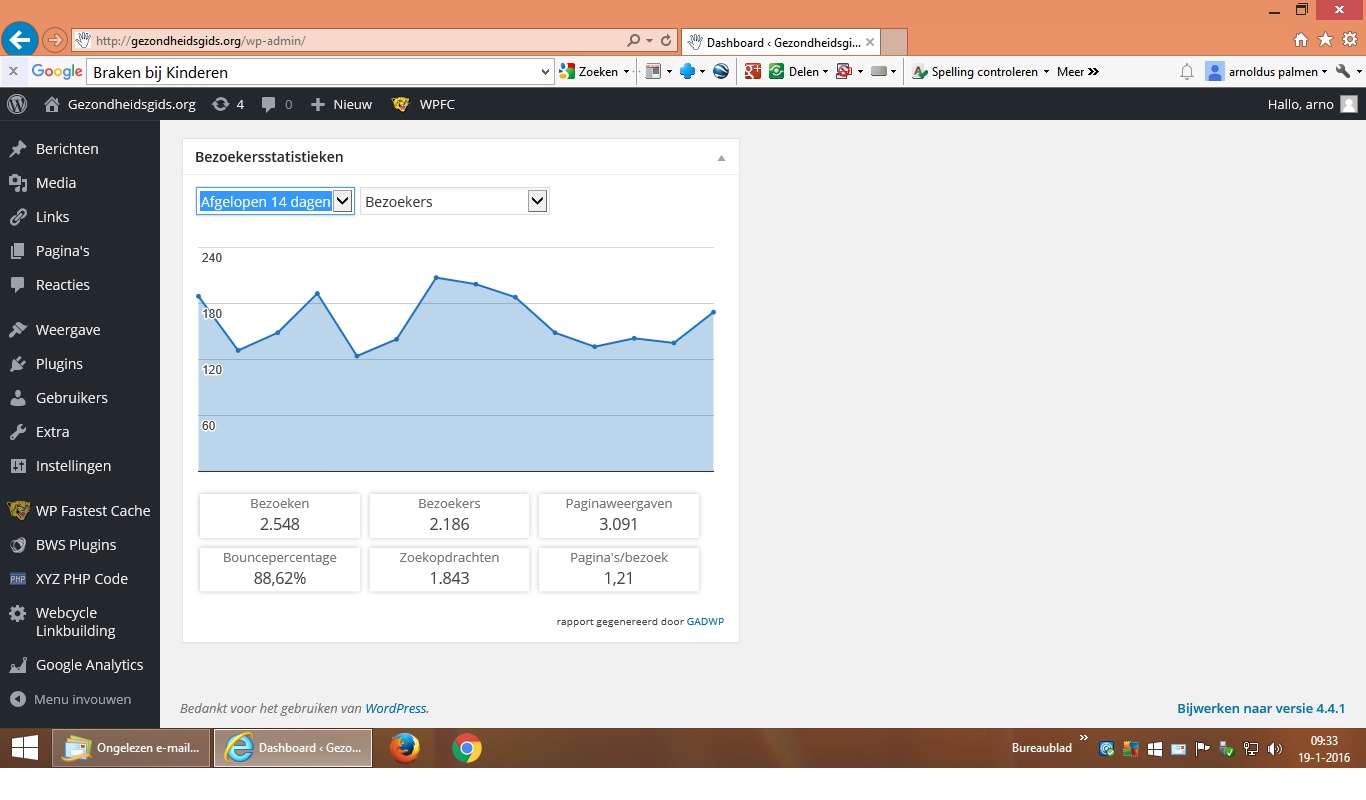Click the Gebruikers person icon
1366x800 pixels.
pos(17,398)
